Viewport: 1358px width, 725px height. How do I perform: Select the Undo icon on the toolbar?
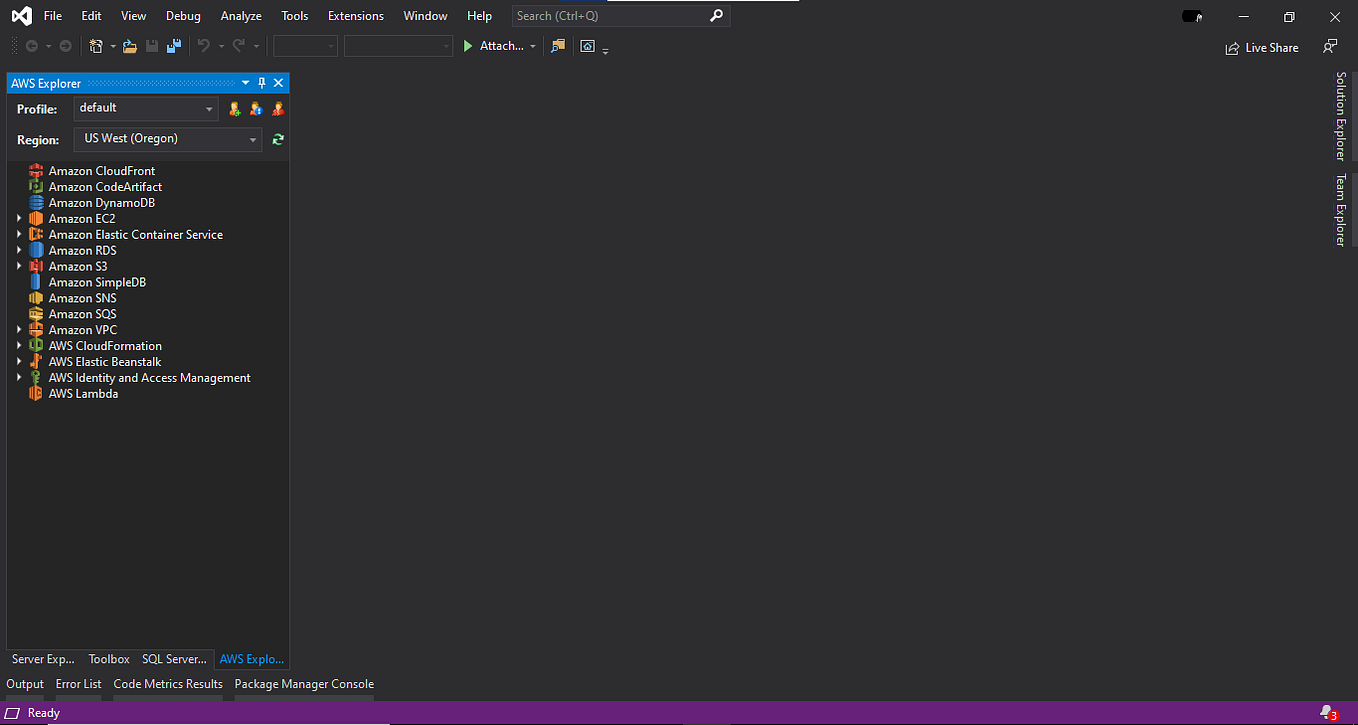(x=207, y=45)
